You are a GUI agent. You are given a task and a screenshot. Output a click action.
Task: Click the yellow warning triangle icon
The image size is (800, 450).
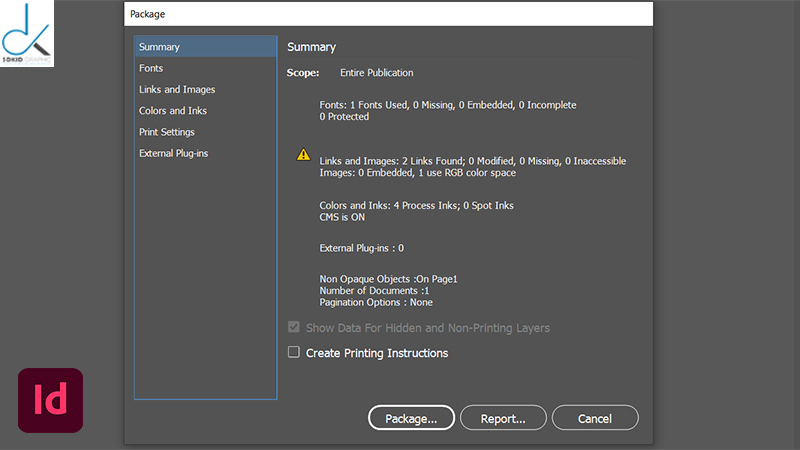[303, 155]
